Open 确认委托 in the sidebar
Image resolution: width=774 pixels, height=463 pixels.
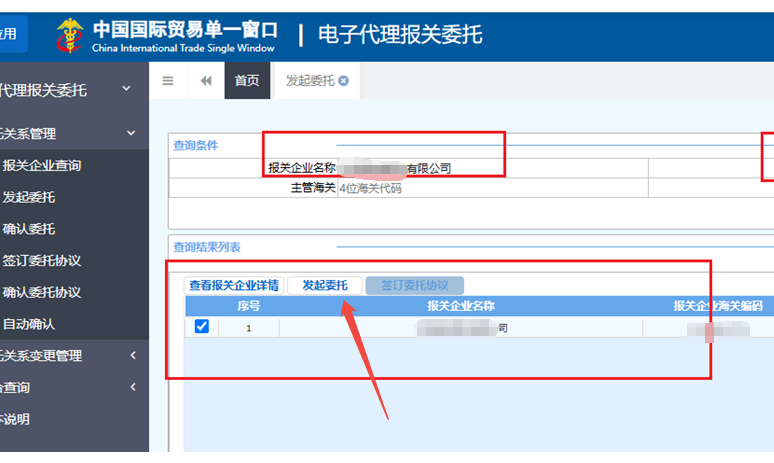[x=29, y=229]
